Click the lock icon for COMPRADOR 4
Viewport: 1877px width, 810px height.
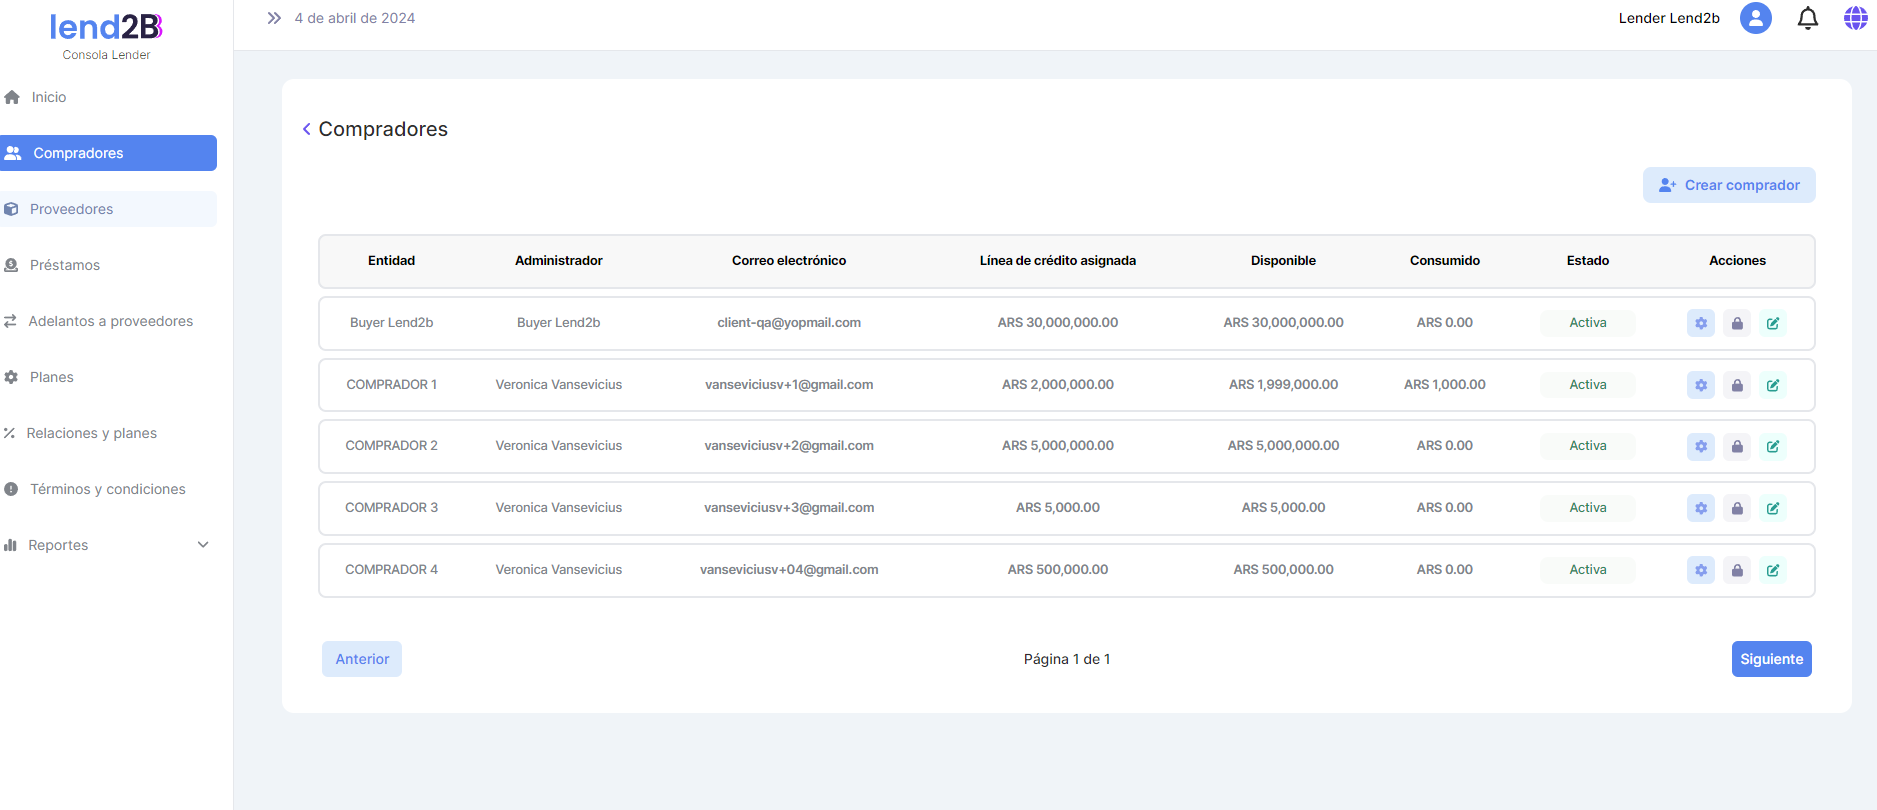click(1737, 570)
